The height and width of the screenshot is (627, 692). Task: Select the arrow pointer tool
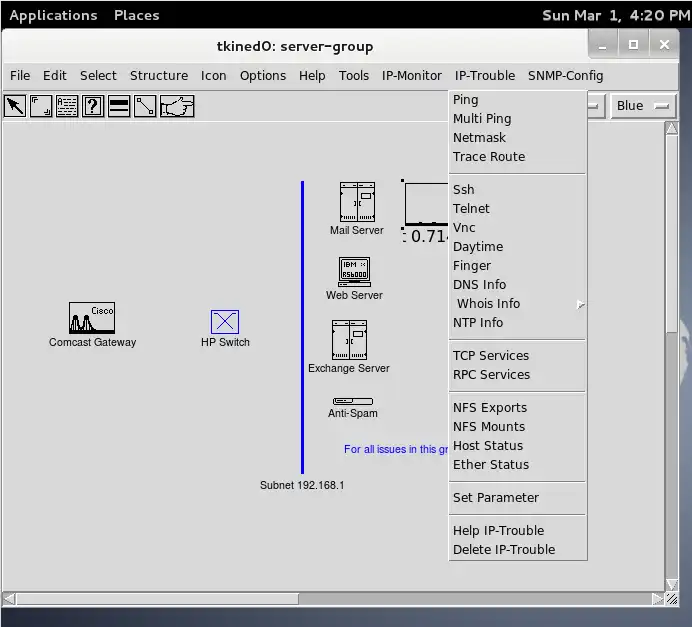click(x=15, y=106)
